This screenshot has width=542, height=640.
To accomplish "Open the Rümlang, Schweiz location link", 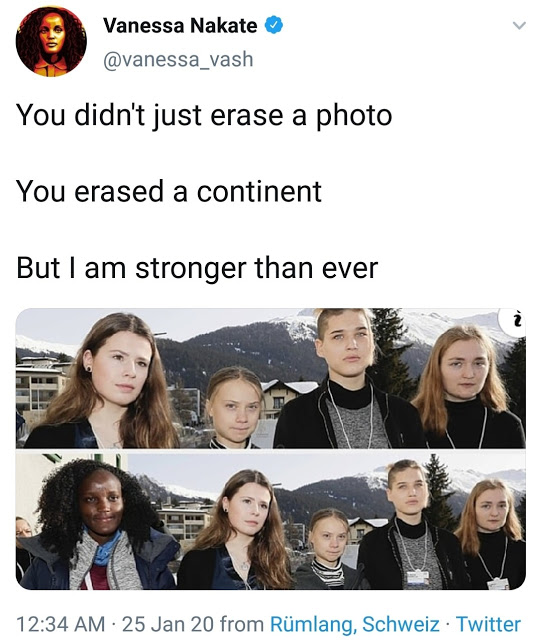I will click(x=355, y=624).
